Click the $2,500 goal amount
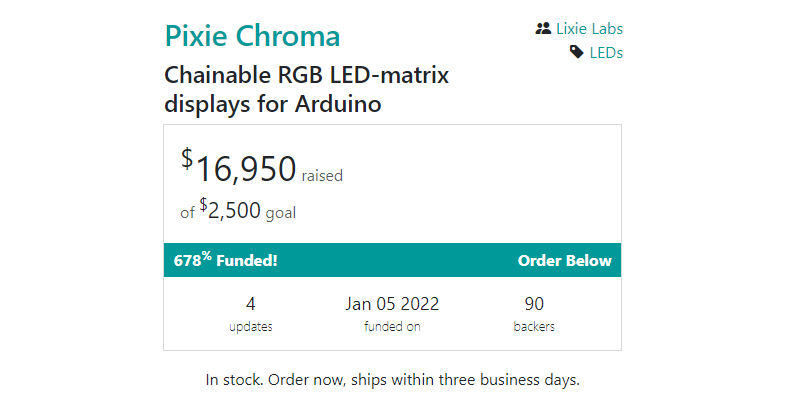Viewport: 787px width, 403px height. point(230,210)
